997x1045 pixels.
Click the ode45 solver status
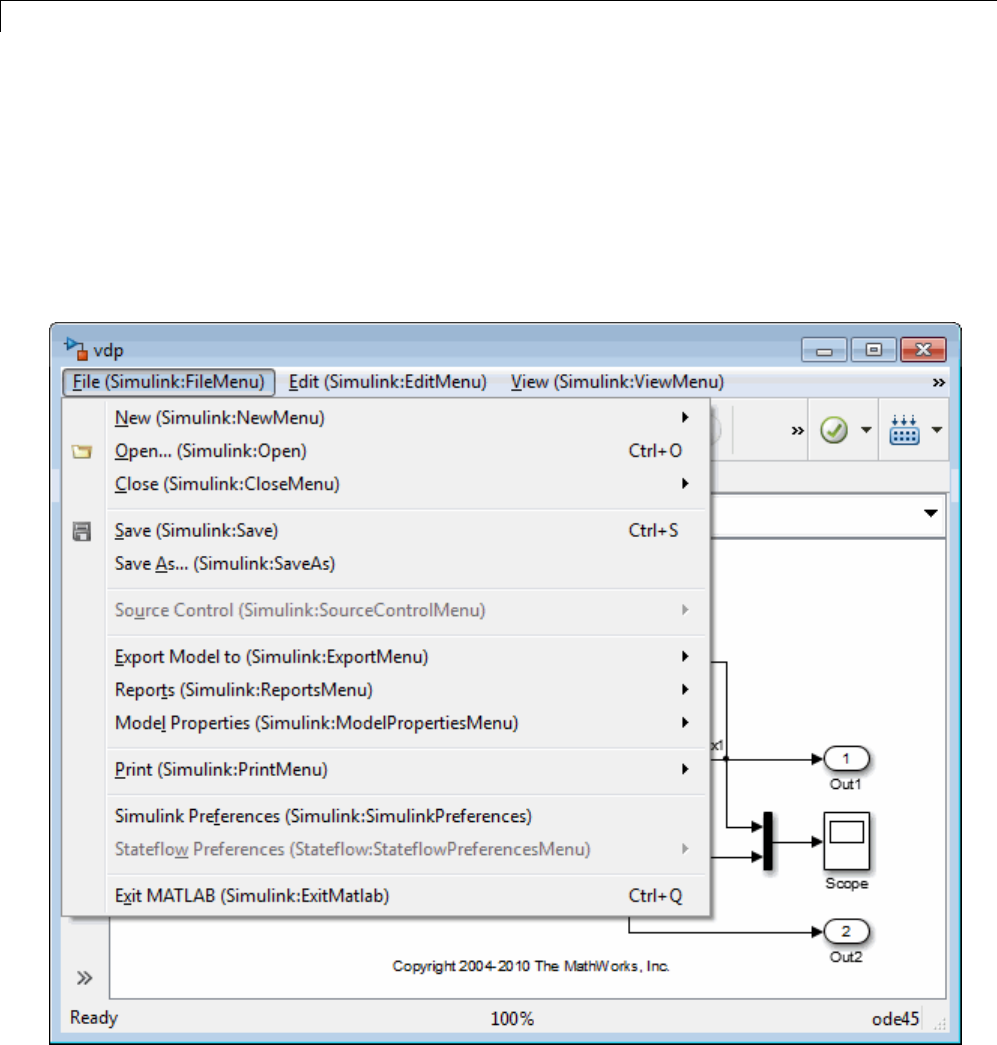896,1019
